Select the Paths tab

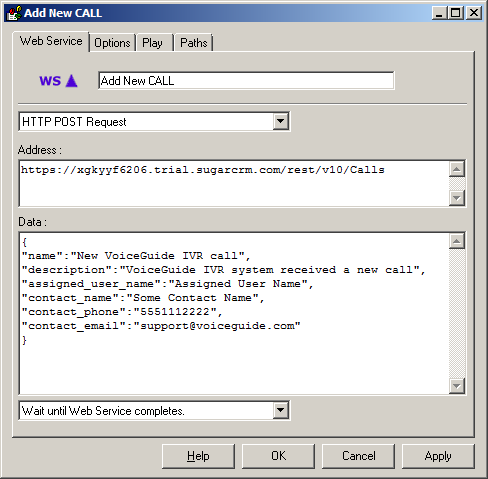click(x=194, y=43)
